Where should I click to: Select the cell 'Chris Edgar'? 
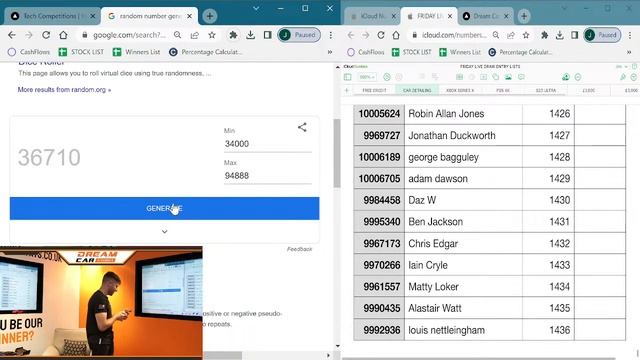pyautogui.click(x=463, y=243)
